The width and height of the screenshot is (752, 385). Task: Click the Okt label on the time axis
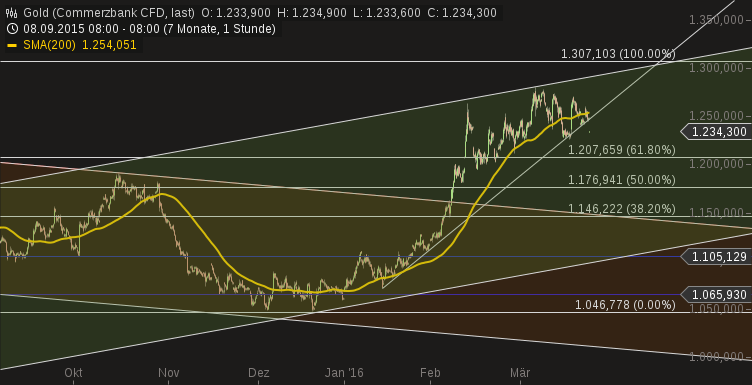point(73,373)
